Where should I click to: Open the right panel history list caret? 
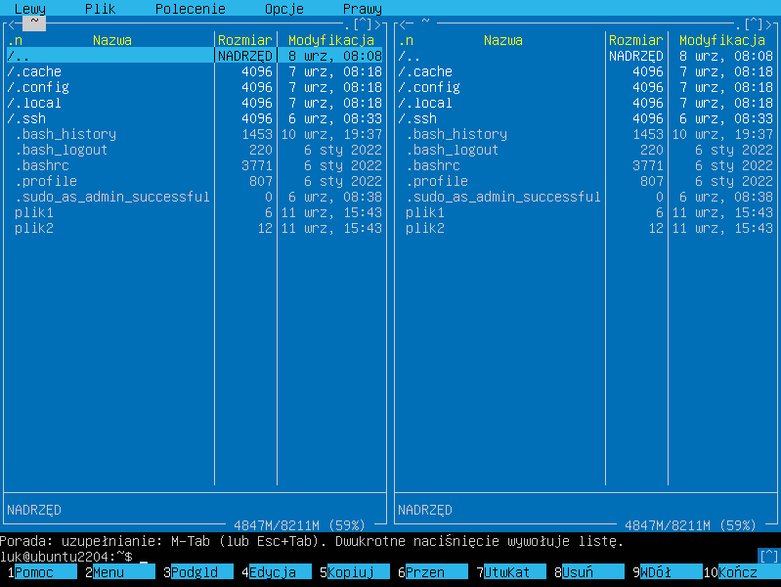coord(754,24)
